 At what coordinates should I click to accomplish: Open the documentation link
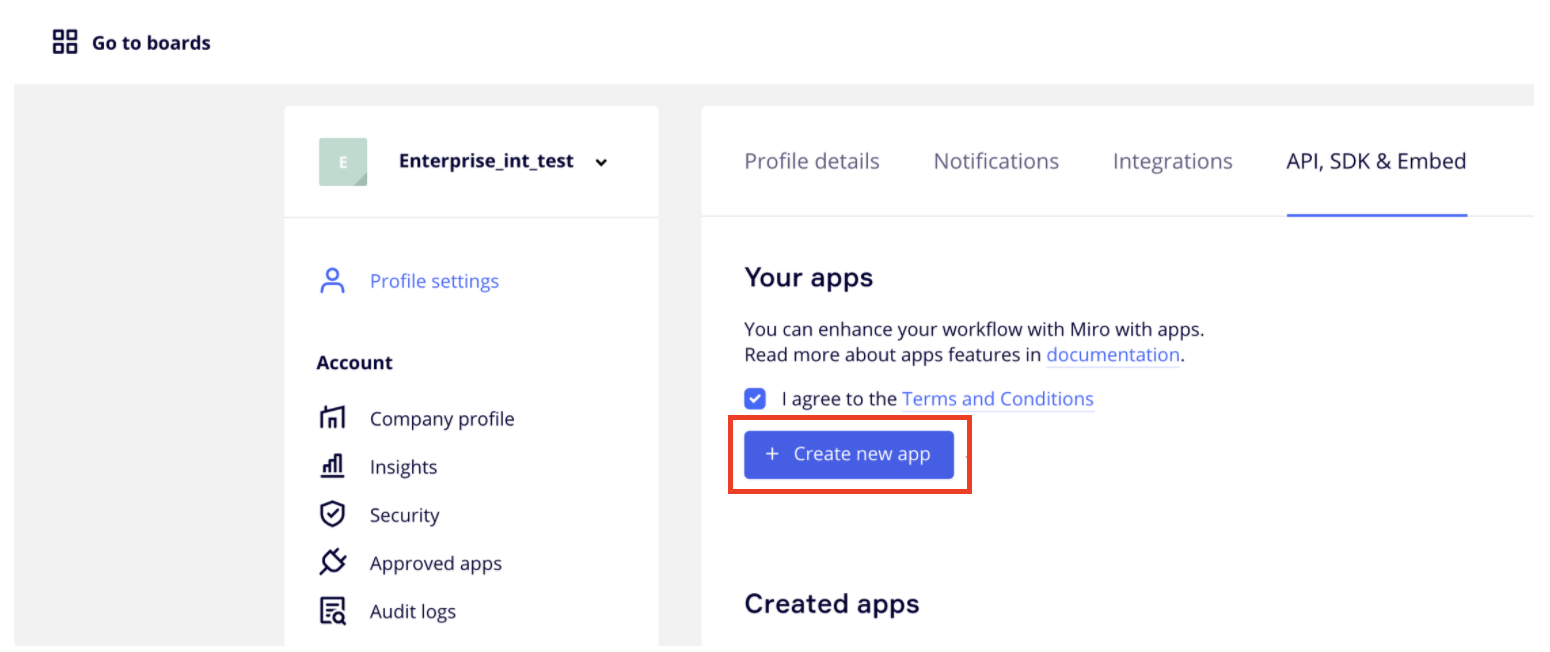[x=1113, y=355]
